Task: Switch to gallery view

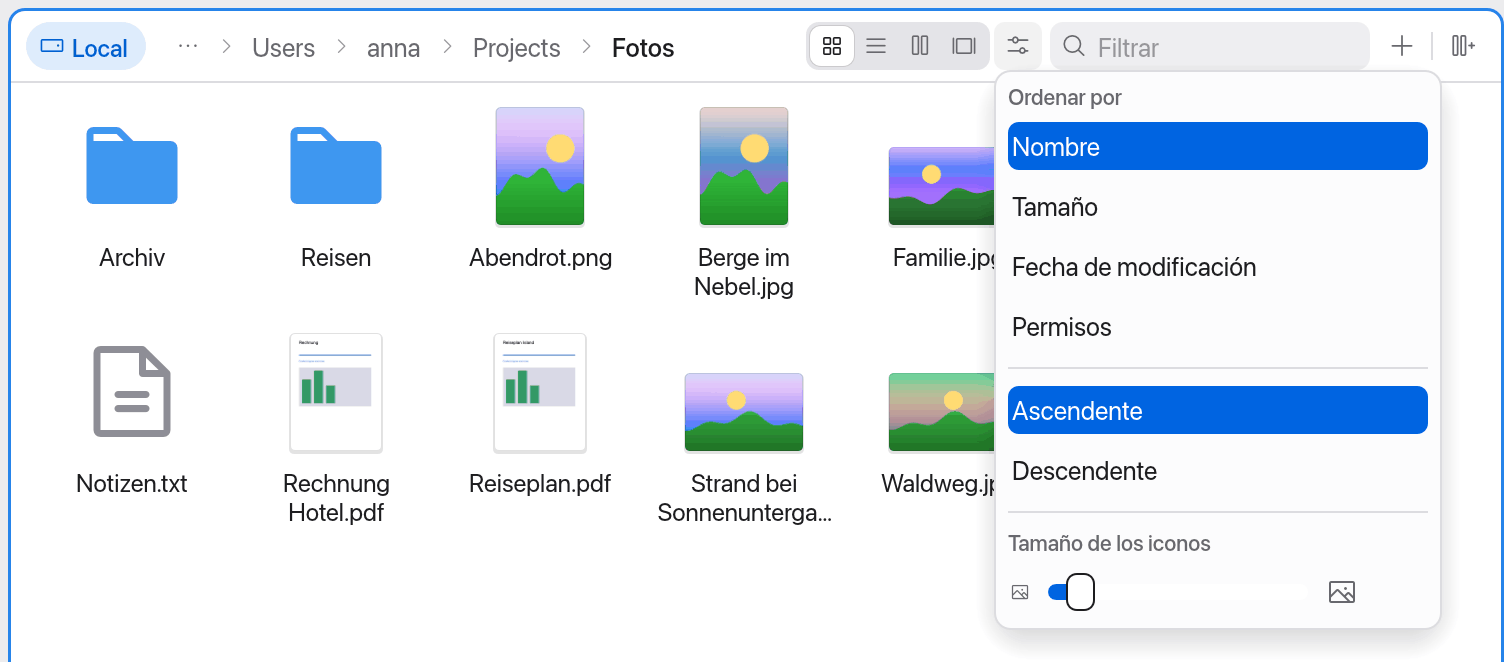Action: [964, 46]
